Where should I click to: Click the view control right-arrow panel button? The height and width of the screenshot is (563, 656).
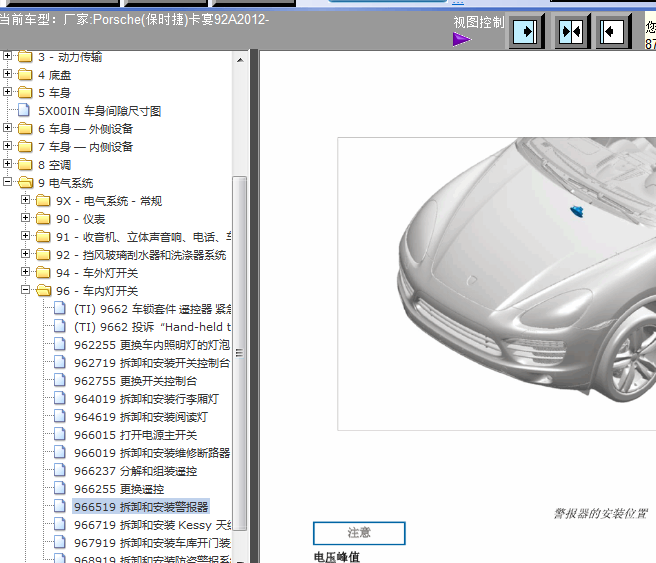pyautogui.click(x=526, y=31)
